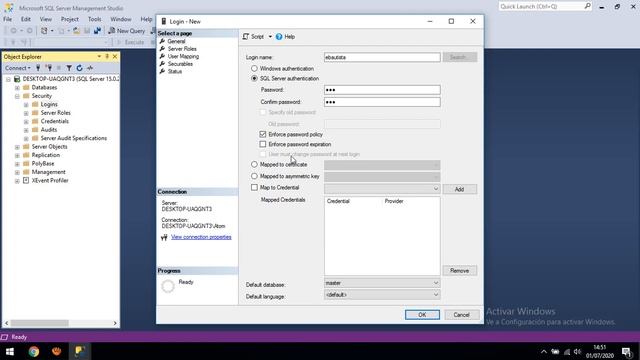The height and width of the screenshot is (360, 640).
Task: Click the network icon in system tray
Action: click(567, 351)
